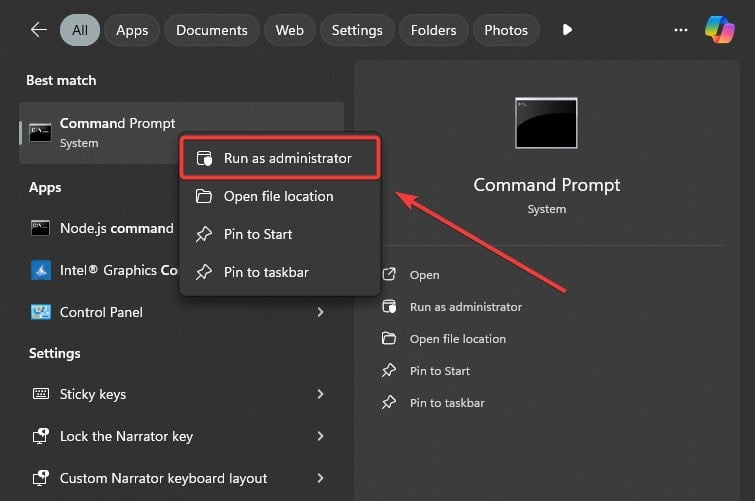Viewport: 755px width, 501px height.
Task: Expand Control Panel chevron
Action: tap(321, 312)
